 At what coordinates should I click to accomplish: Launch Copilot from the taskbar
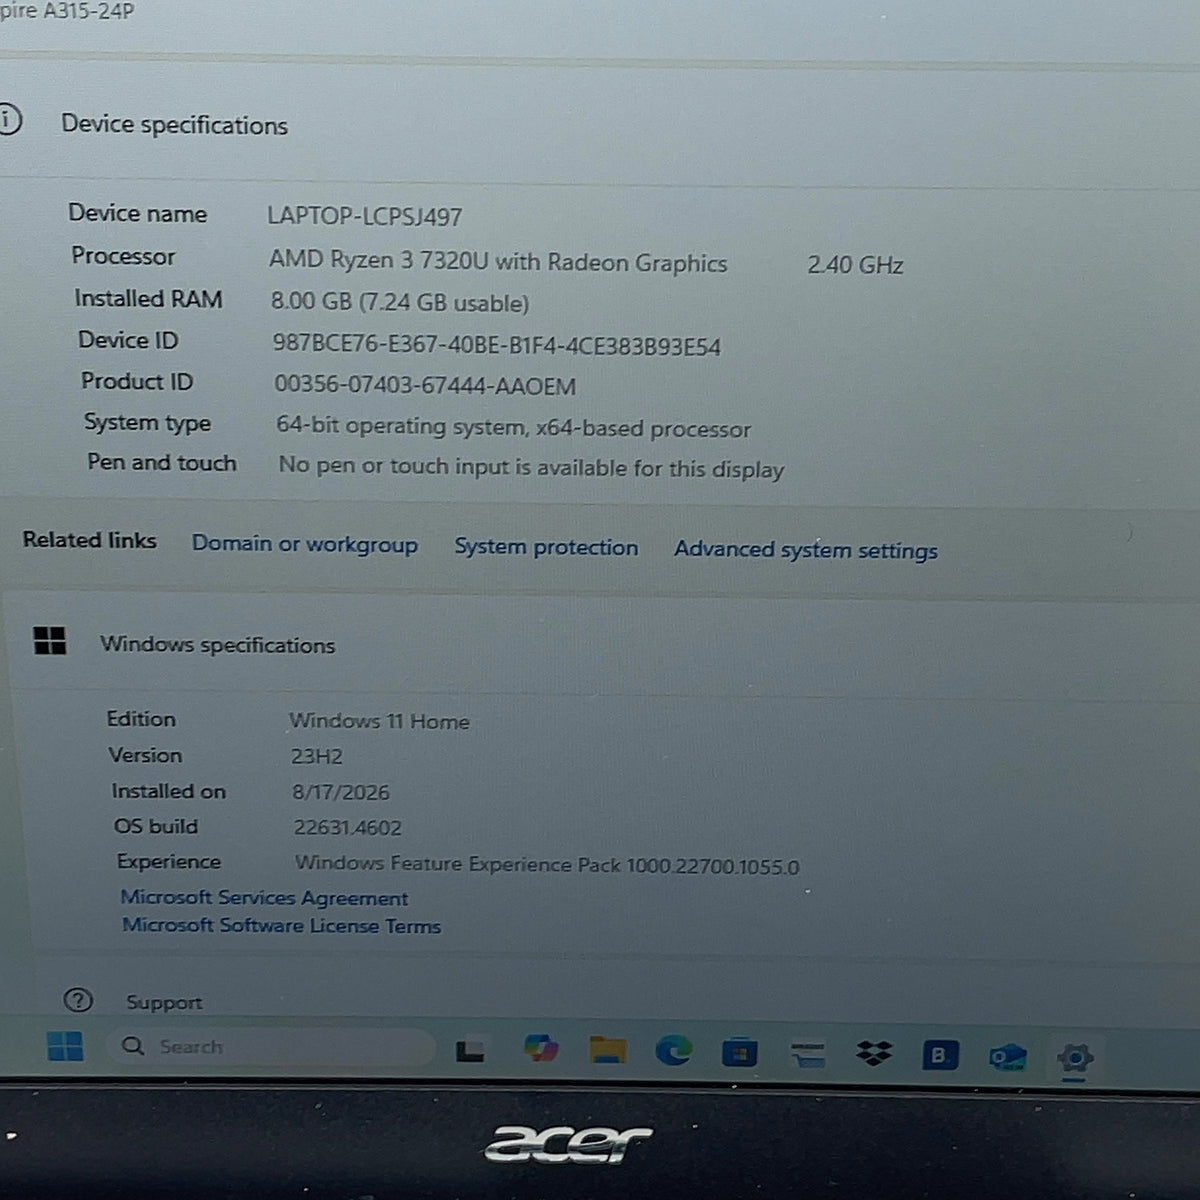tap(541, 1048)
